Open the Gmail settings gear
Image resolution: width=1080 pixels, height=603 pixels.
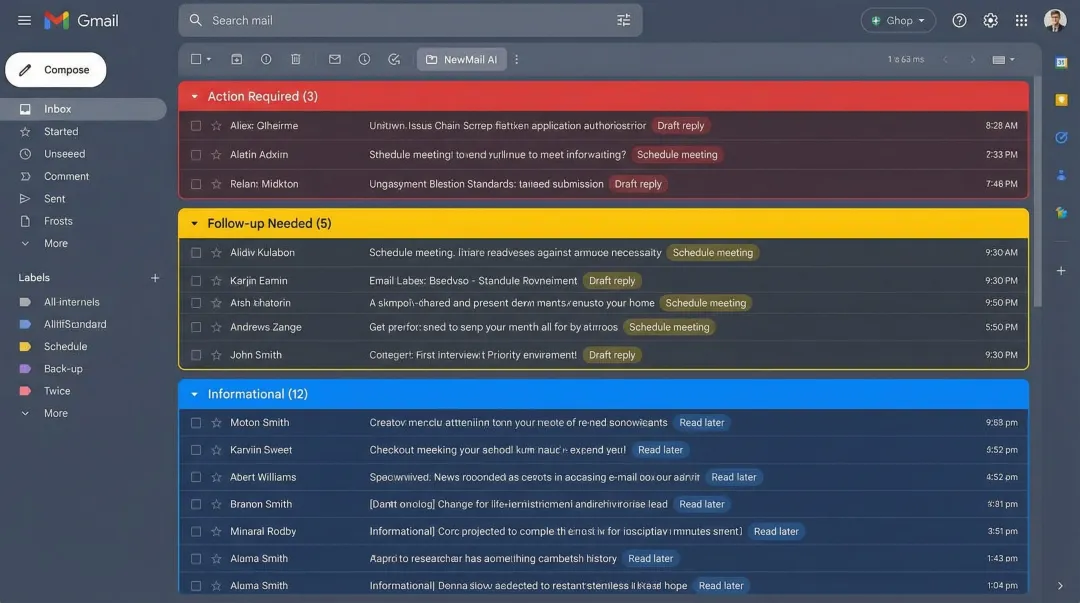989,19
